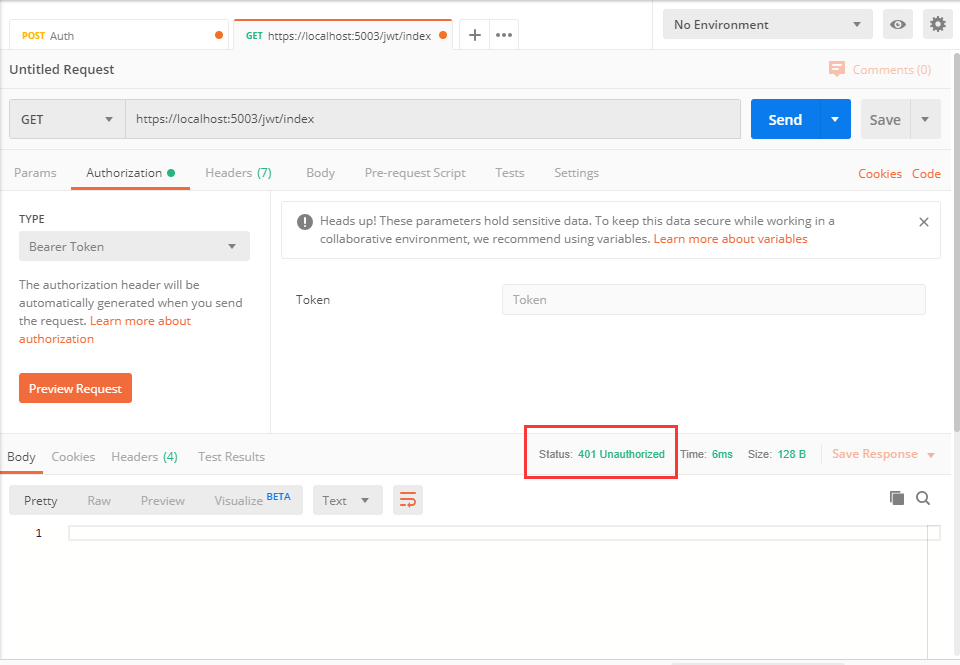Copy response body with the copy icon

897,498
